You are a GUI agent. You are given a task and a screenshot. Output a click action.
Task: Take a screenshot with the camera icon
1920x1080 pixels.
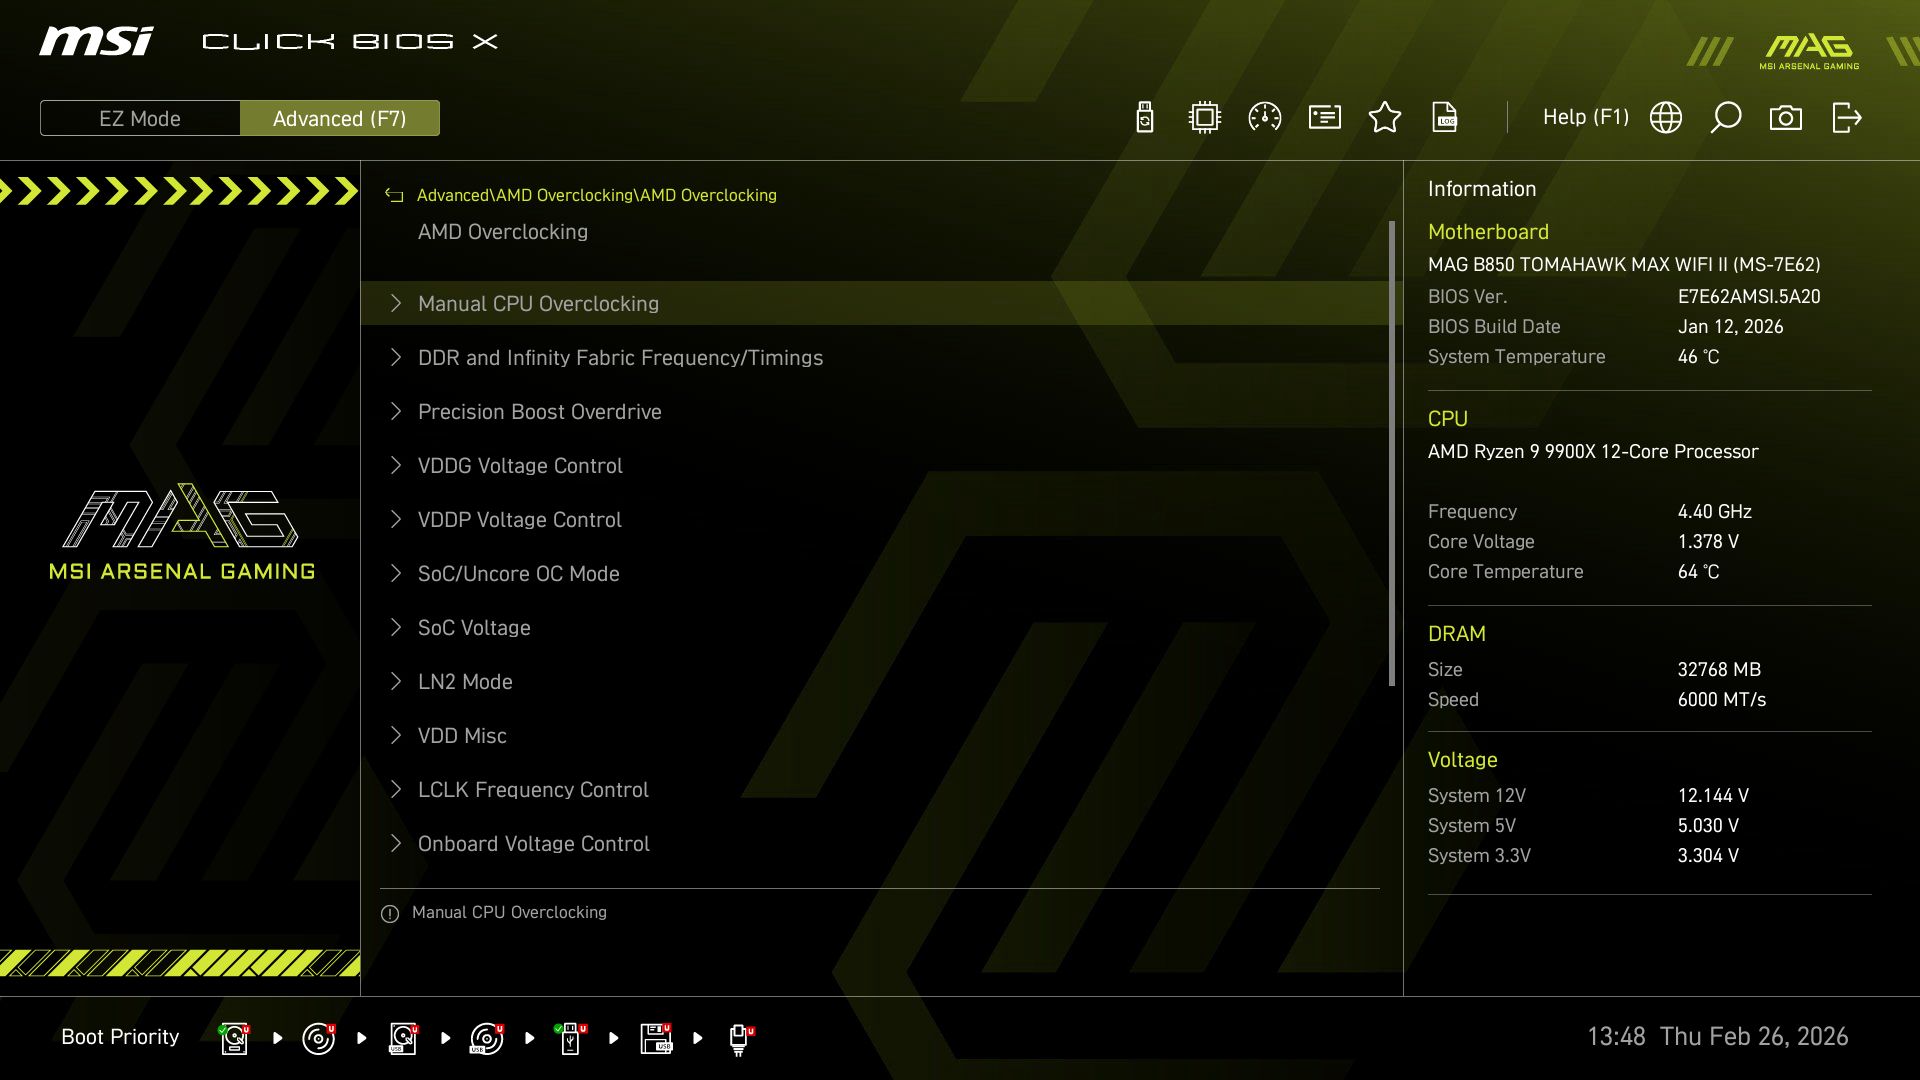pyautogui.click(x=1786, y=117)
